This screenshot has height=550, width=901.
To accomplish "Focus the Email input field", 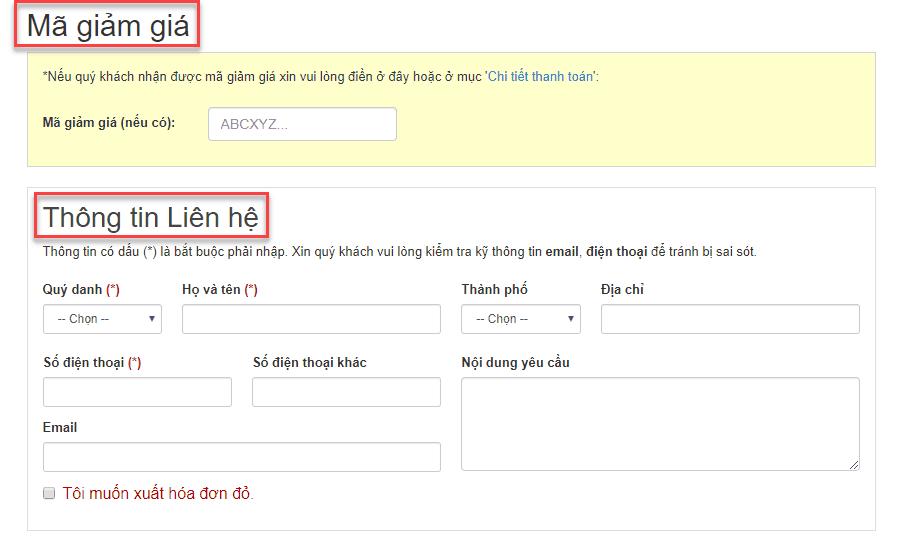I will tap(241, 457).
